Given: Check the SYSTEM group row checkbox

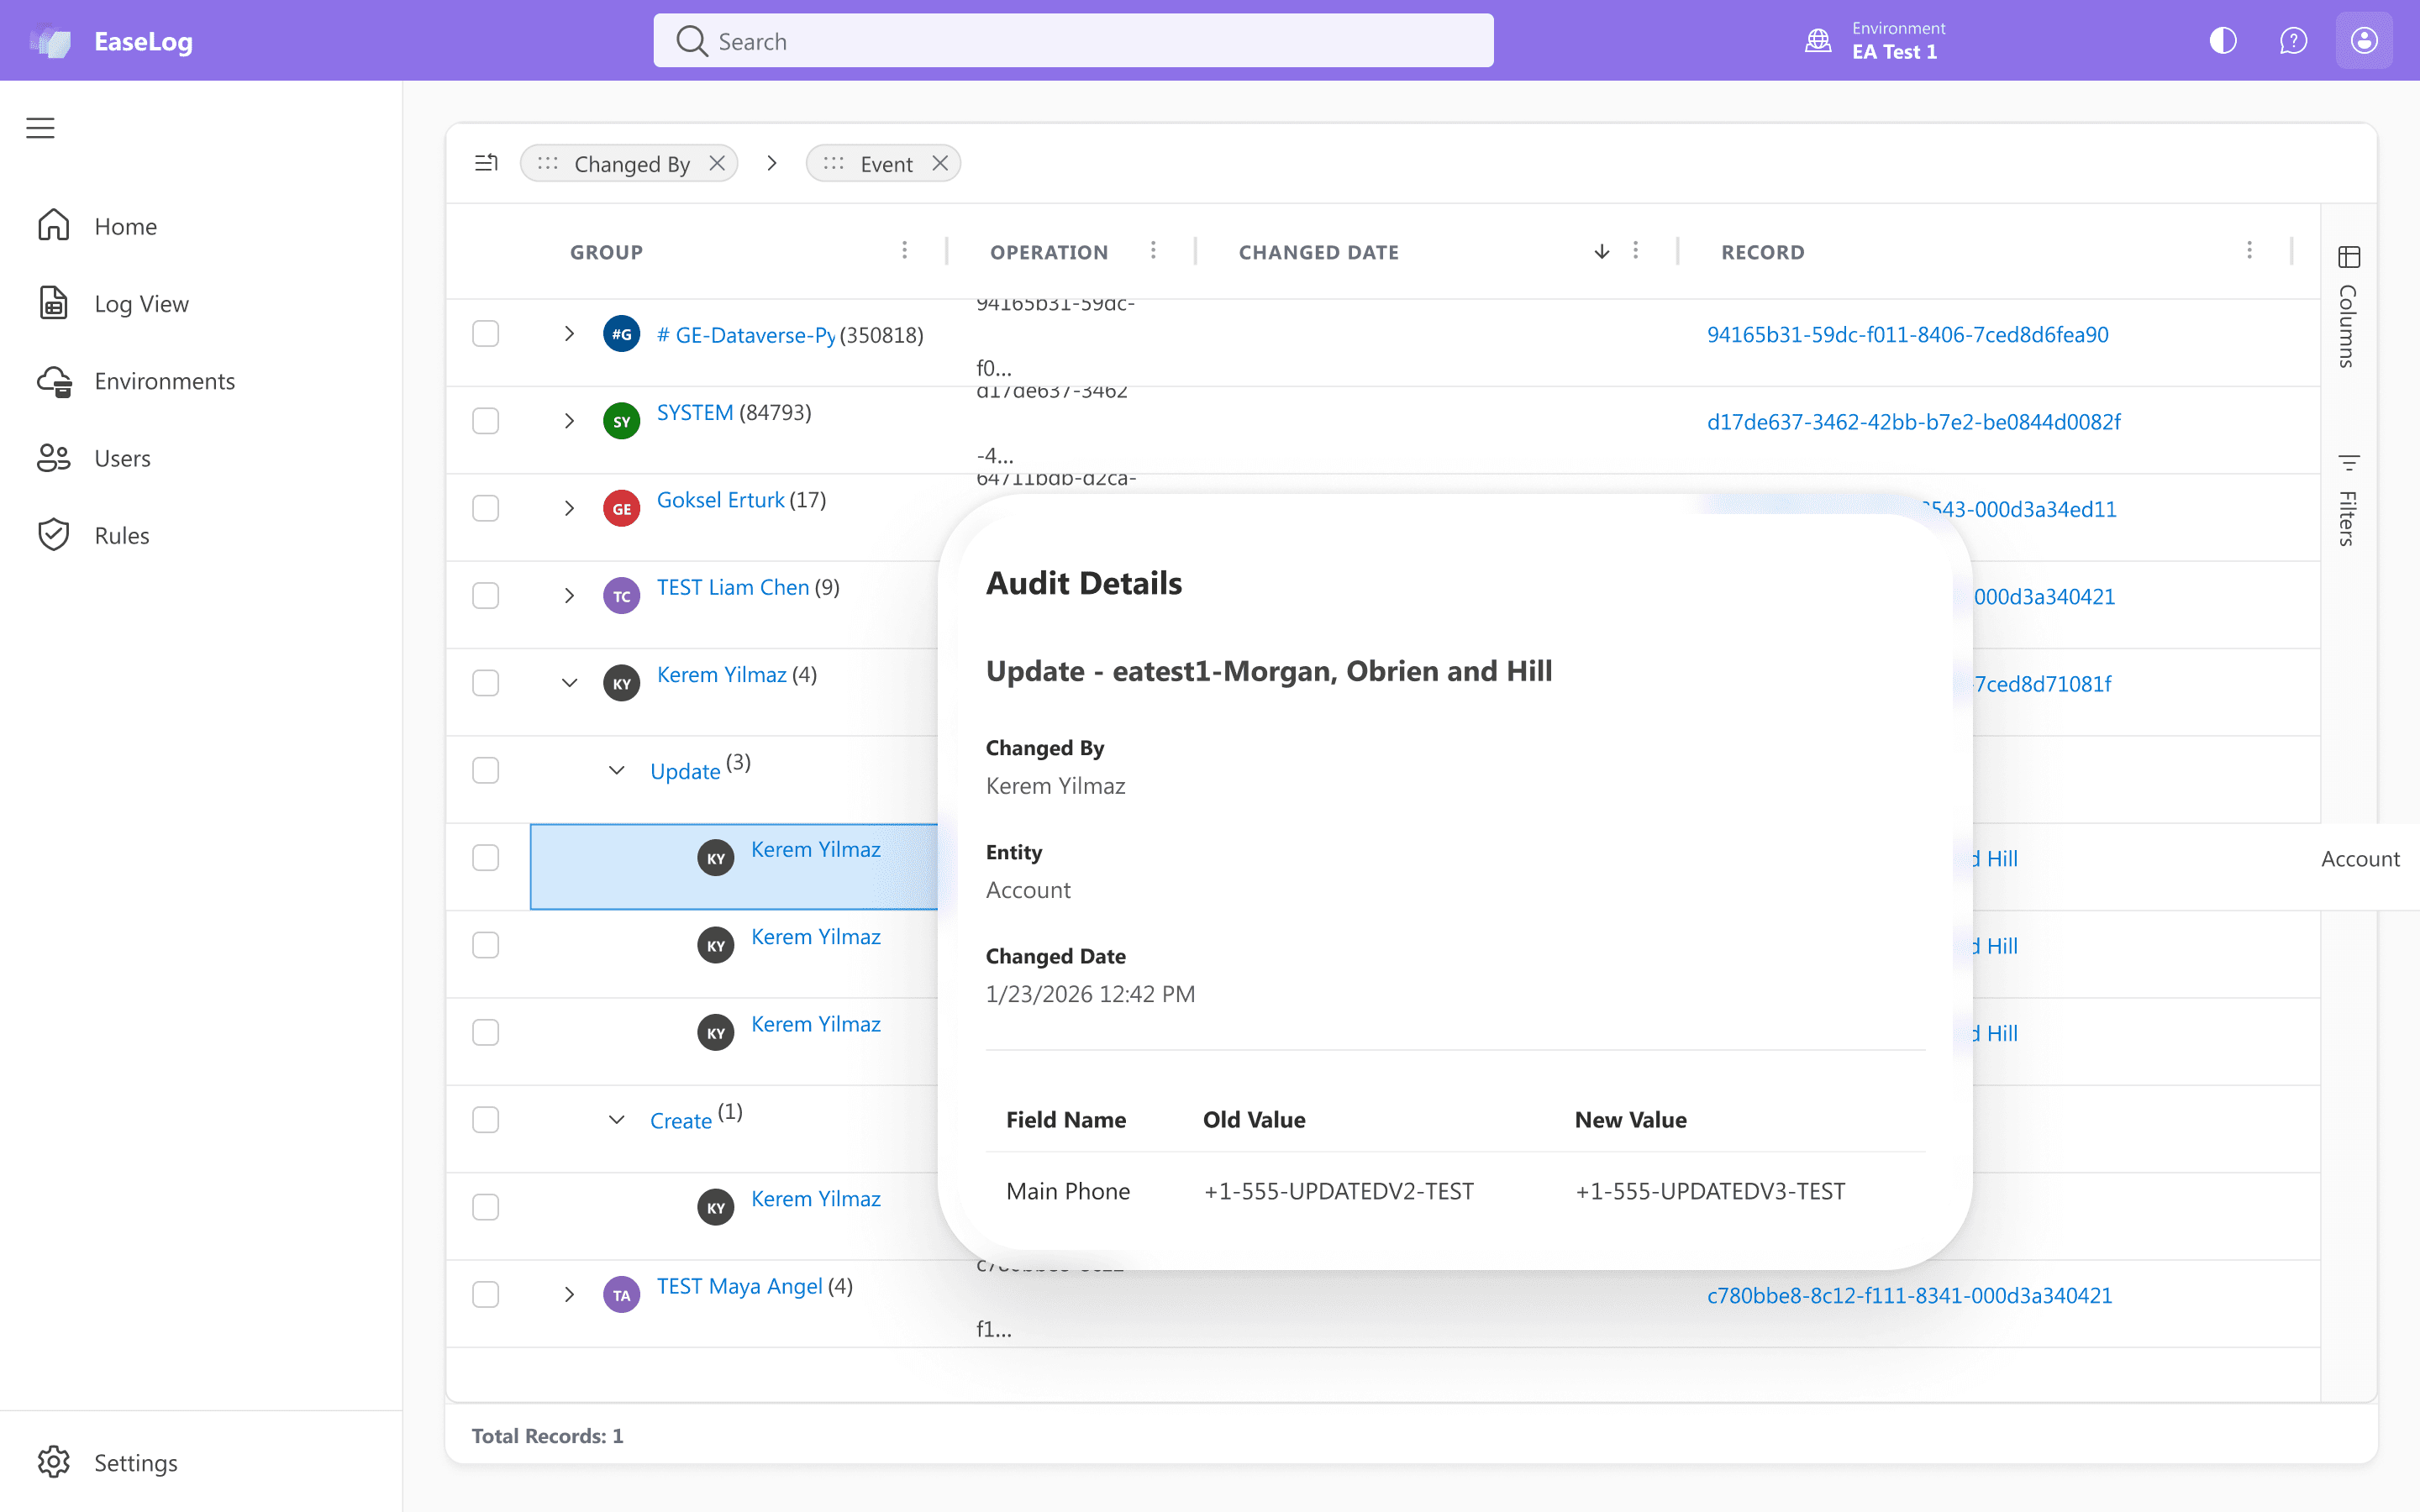Looking at the screenshot, I should click(x=486, y=421).
